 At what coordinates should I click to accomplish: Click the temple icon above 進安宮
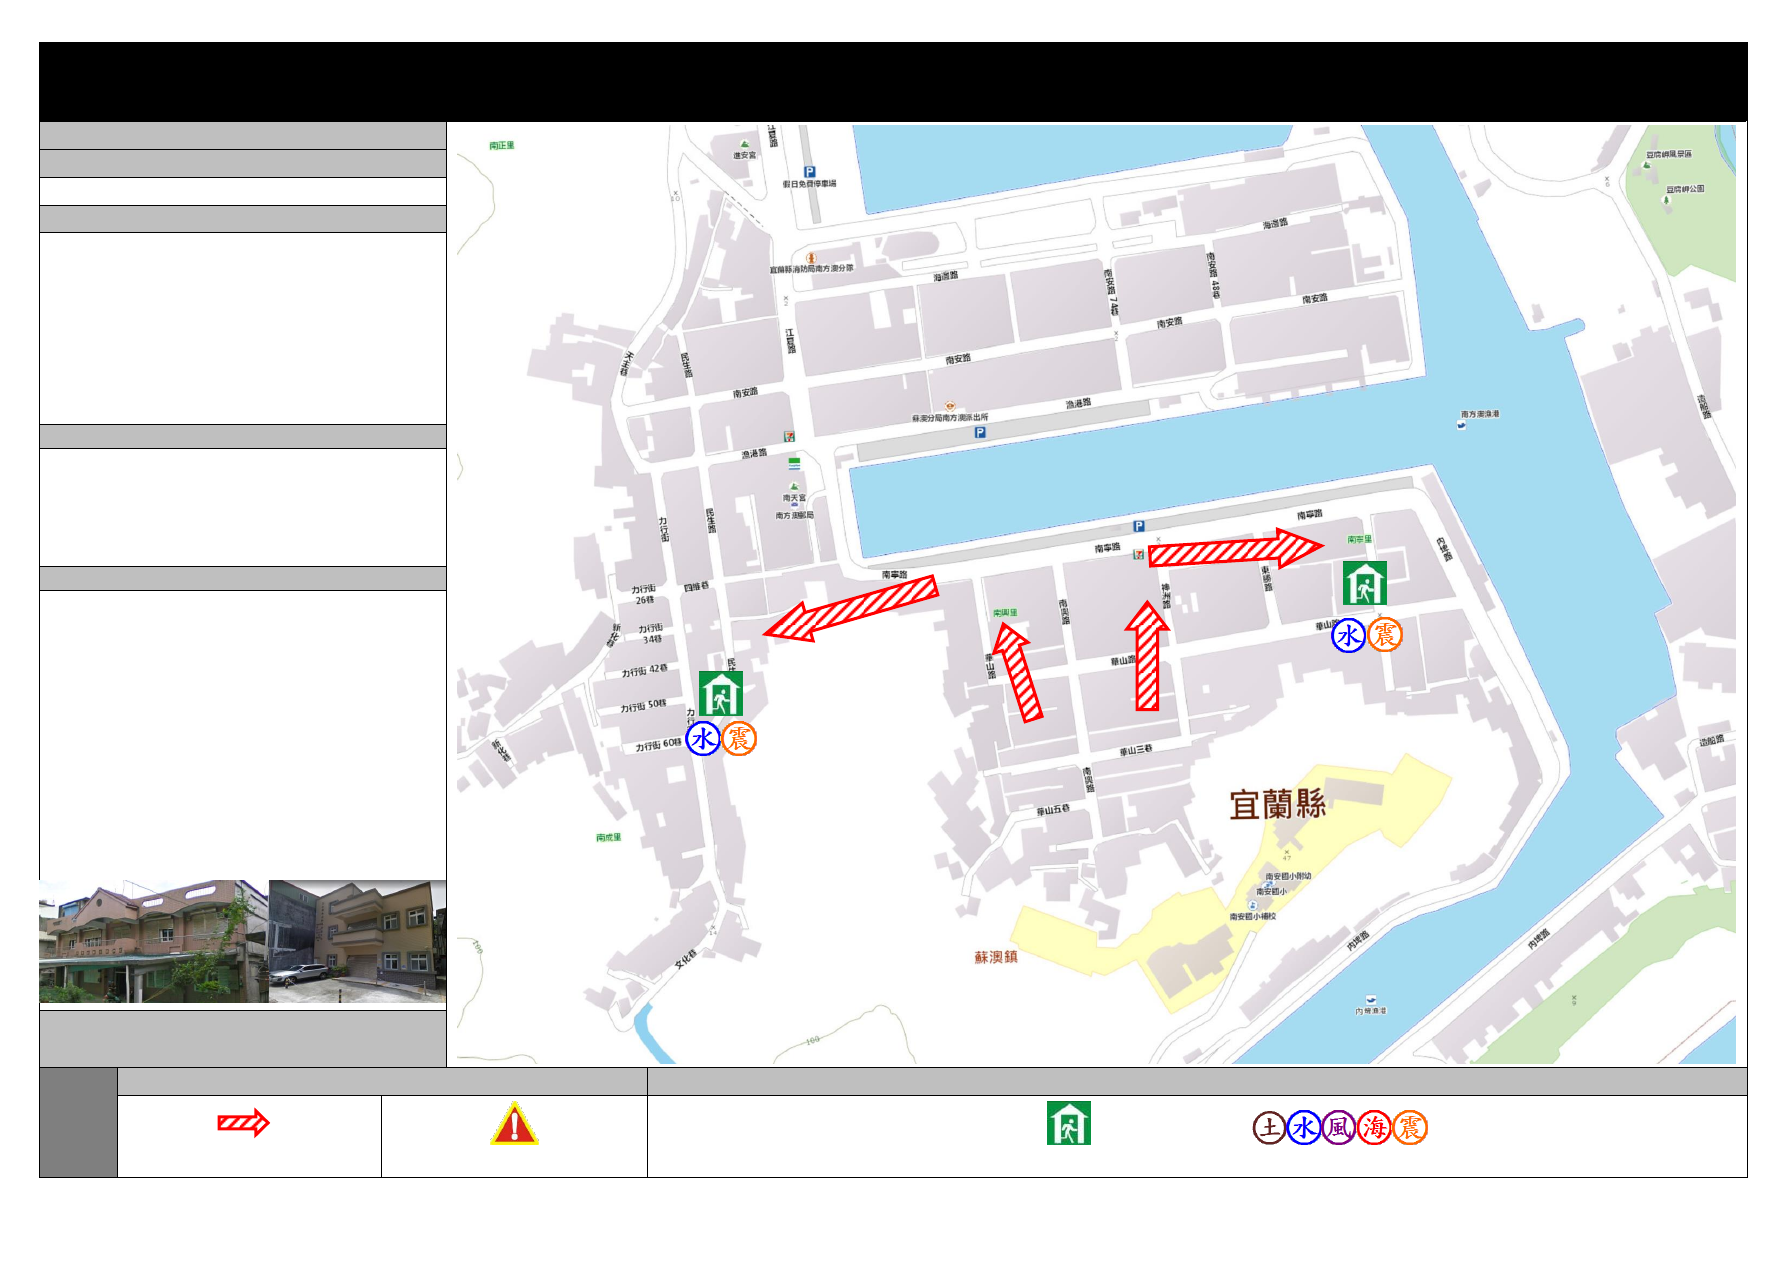(x=744, y=144)
